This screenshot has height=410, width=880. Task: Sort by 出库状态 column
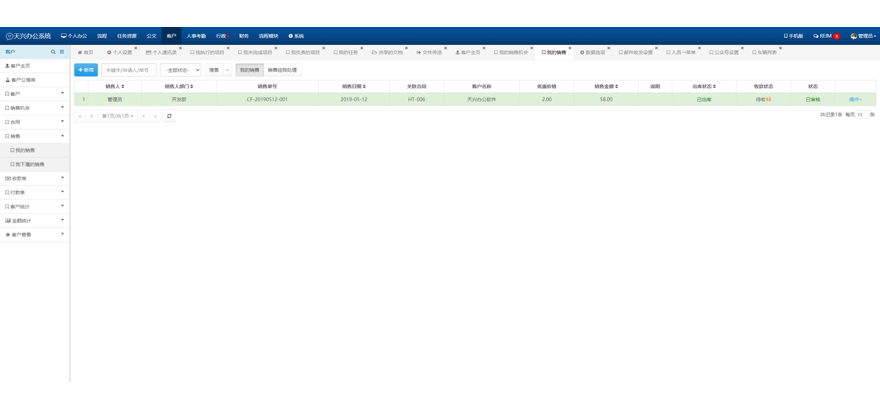704,86
